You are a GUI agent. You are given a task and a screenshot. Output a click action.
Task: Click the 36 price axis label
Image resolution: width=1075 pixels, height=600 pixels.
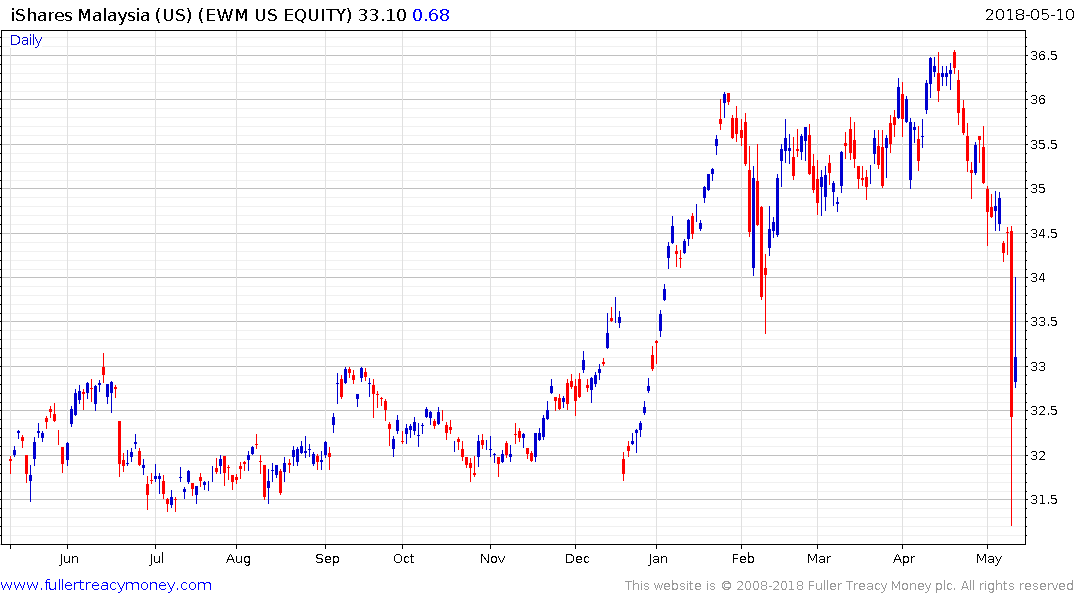(x=1038, y=100)
